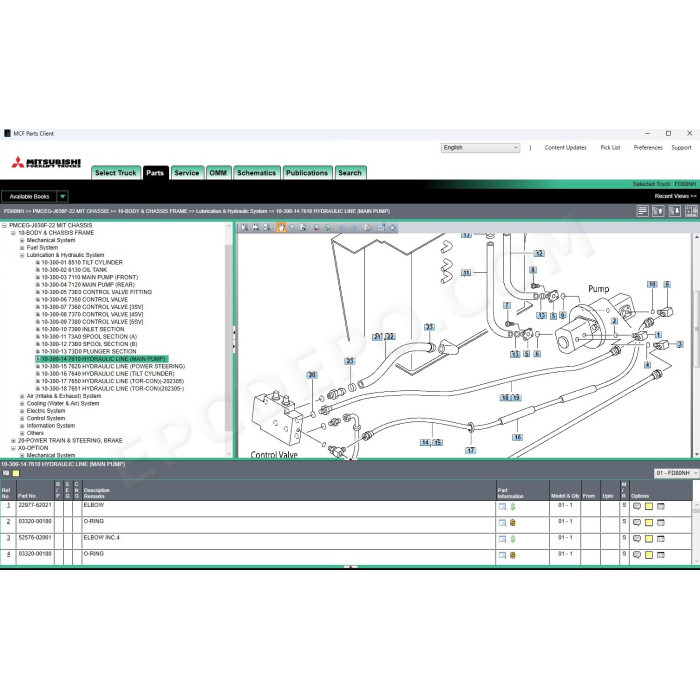Open comment bubble for ref 4 O-RING
This screenshot has height=700, width=700.
point(637,554)
